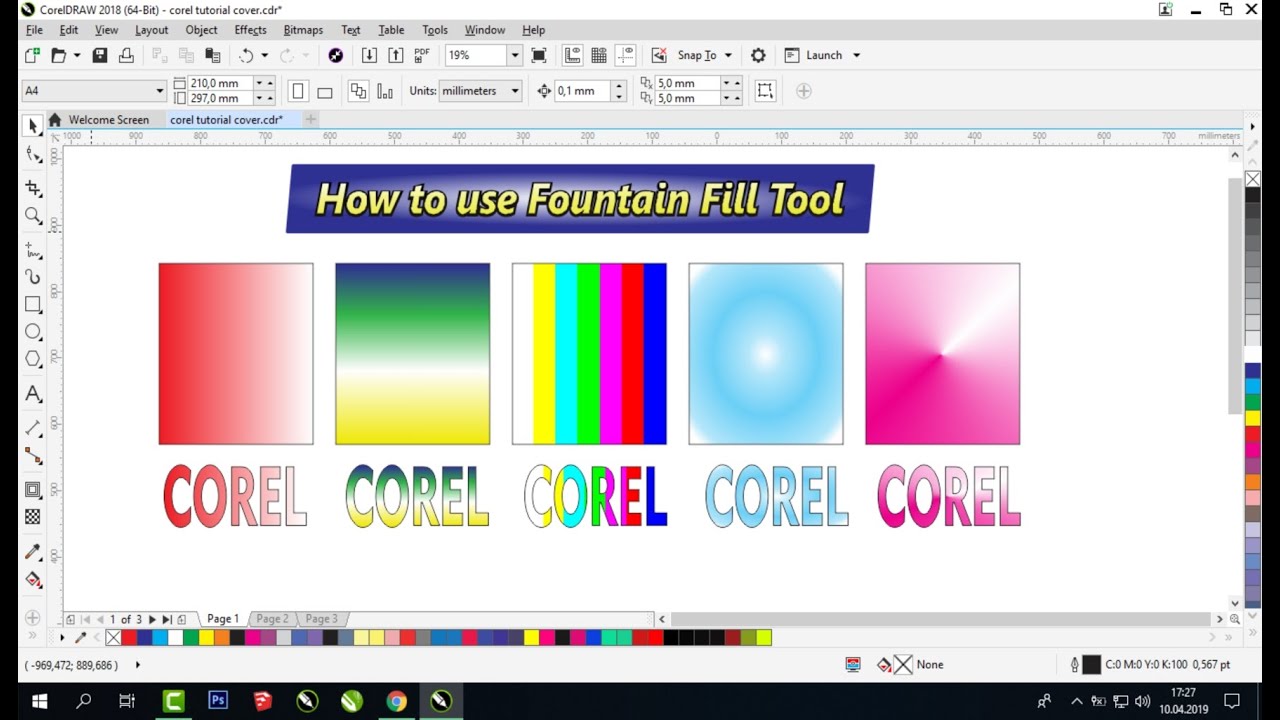Open the Layout menu
The image size is (1280, 720).
click(x=152, y=30)
